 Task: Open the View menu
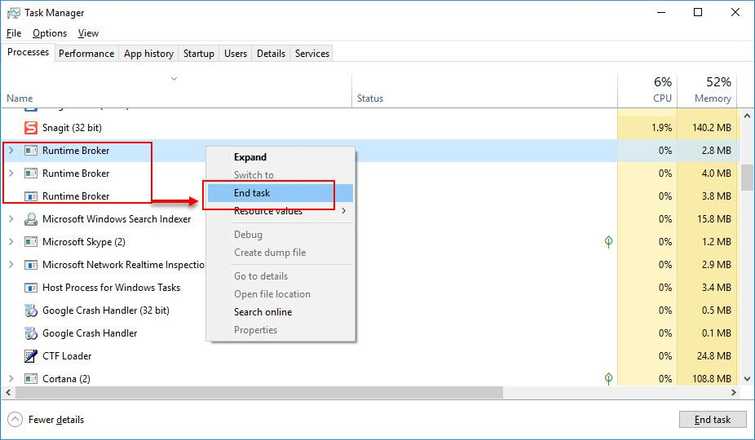click(88, 33)
